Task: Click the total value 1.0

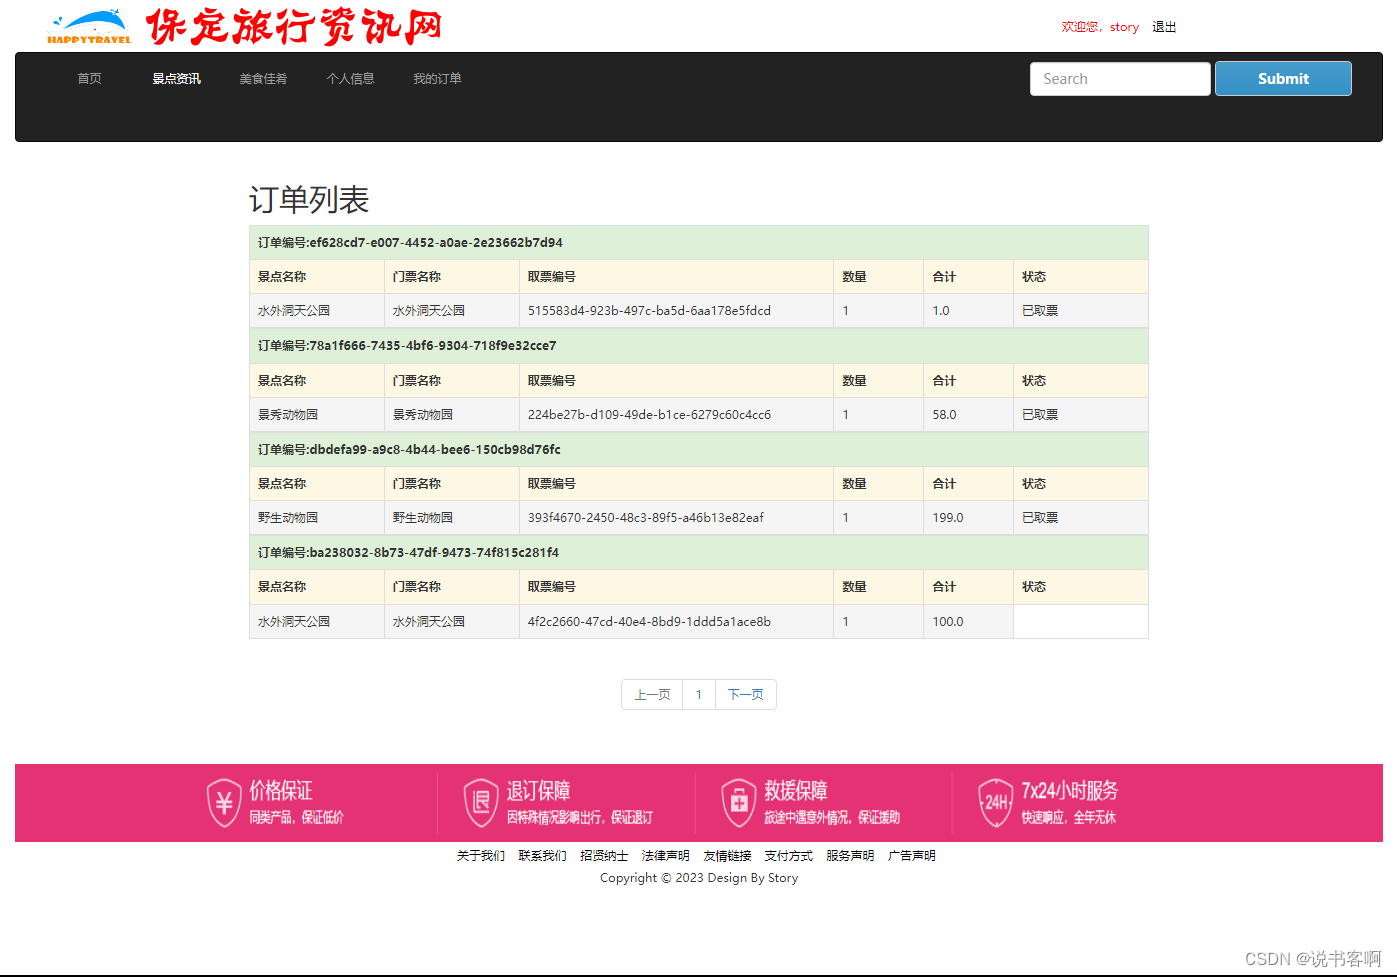Action: coord(941,311)
